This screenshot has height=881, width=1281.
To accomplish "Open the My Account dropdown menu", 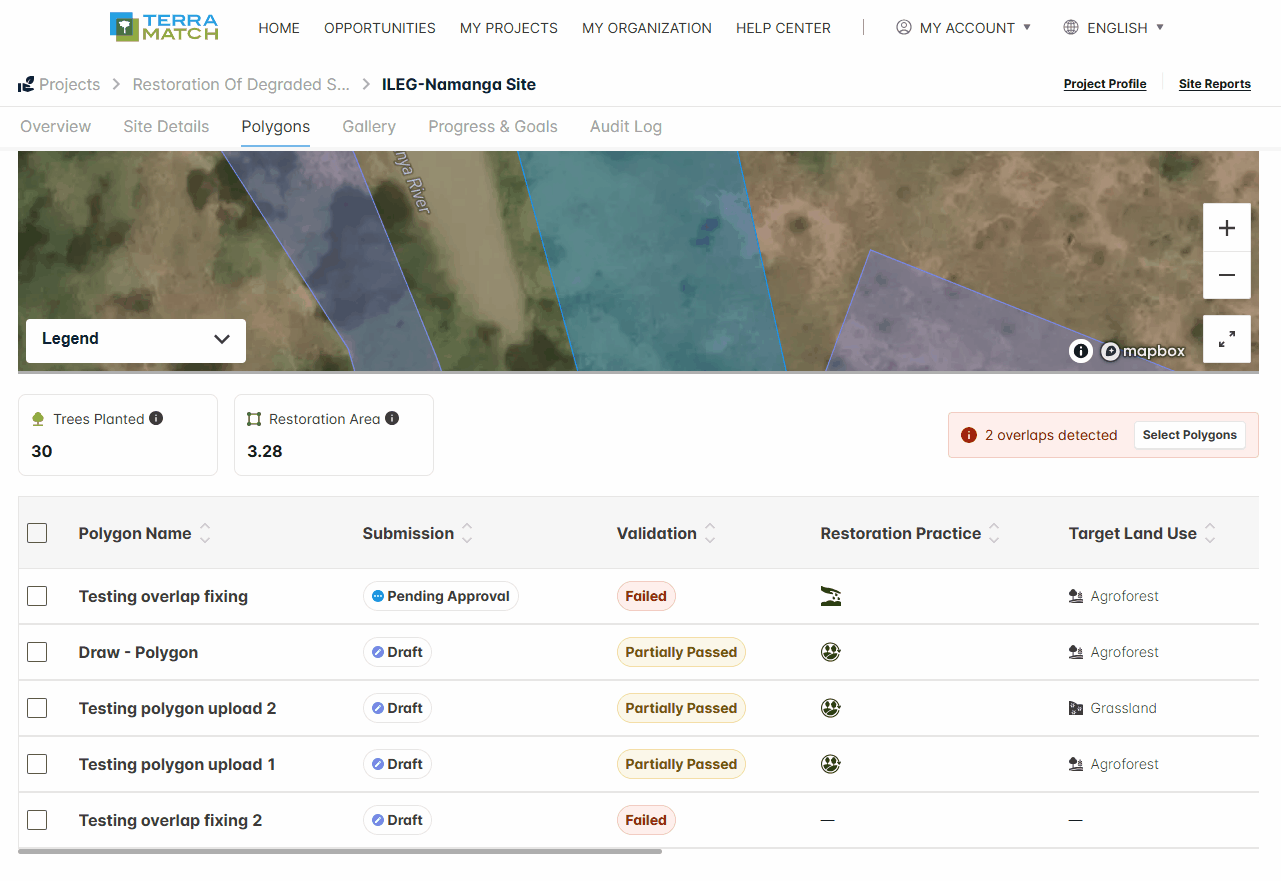I will point(964,28).
